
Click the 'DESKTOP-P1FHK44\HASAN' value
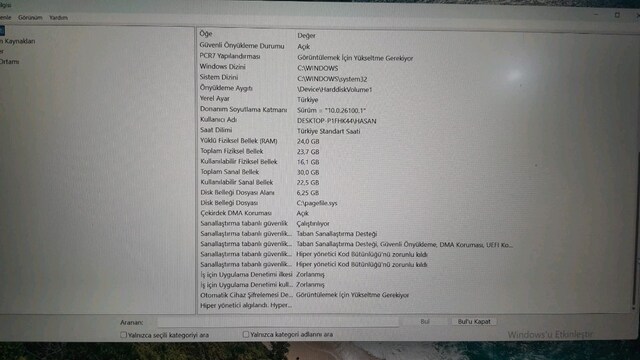(337, 121)
